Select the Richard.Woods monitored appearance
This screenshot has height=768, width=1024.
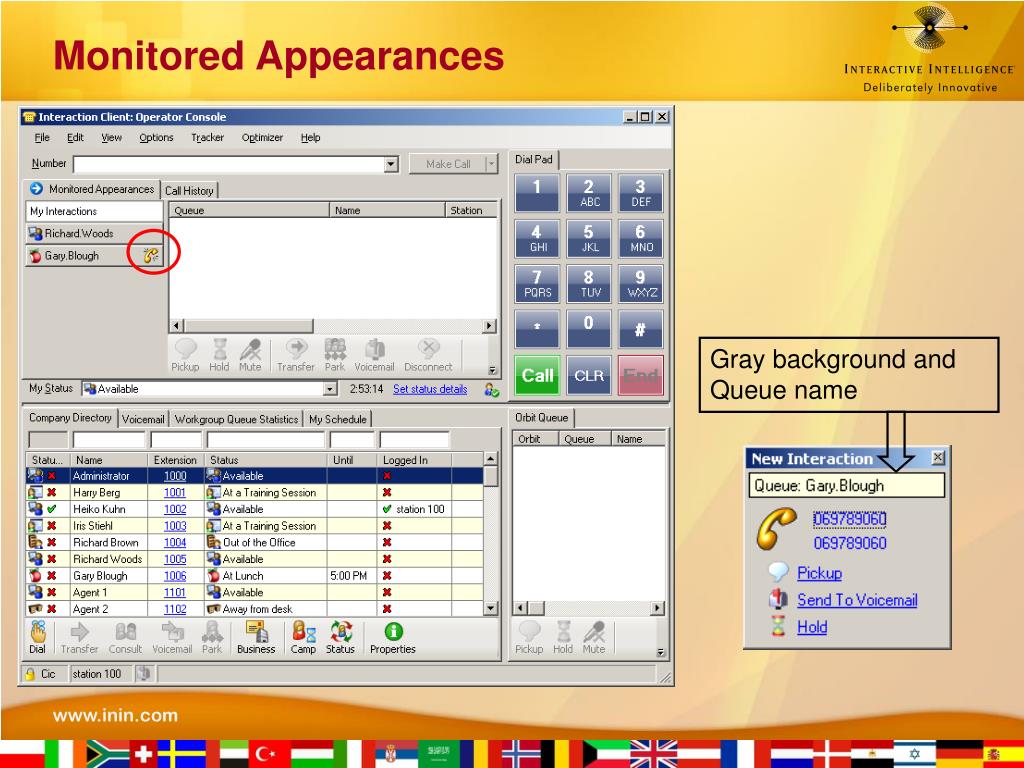click(x=94, y=233)
